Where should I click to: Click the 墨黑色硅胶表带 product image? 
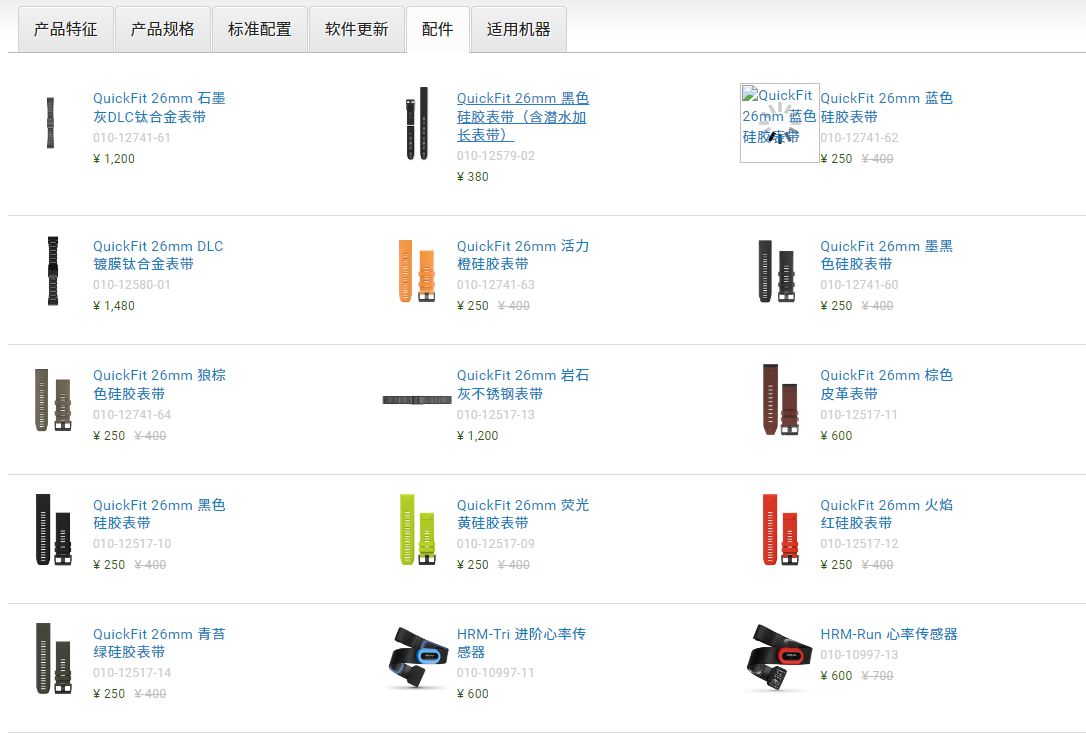tap(777, 271)
